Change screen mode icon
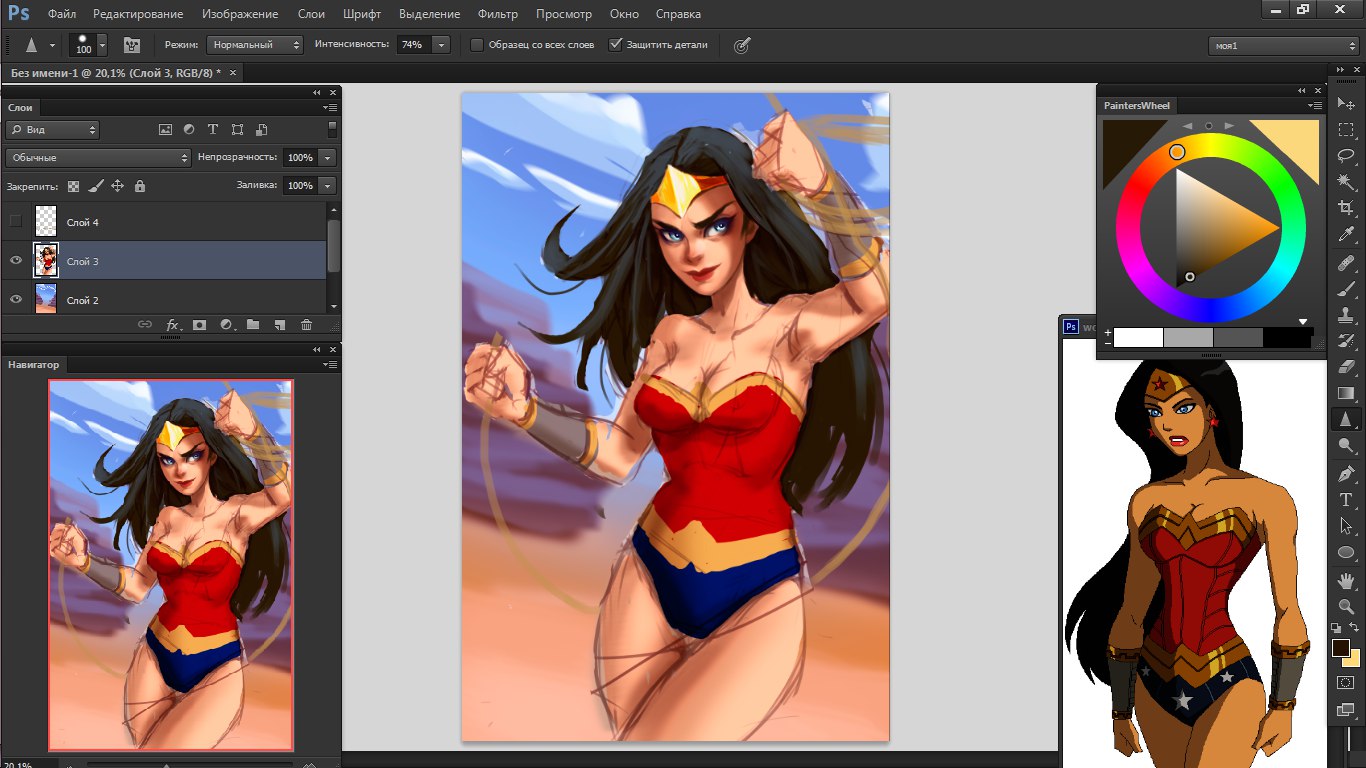 (x=1346, y=710)
